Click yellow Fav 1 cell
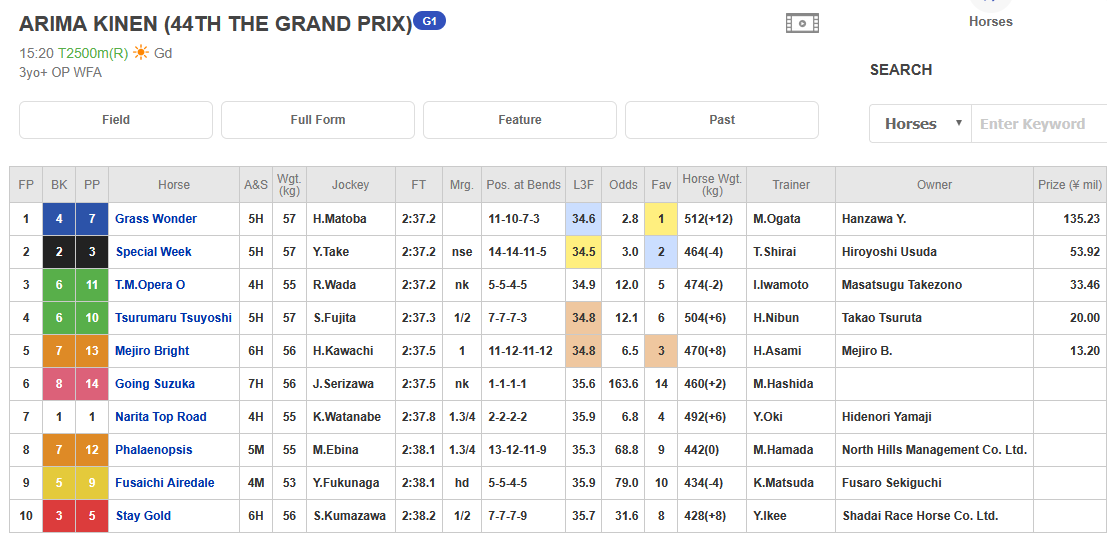Viewport: 1107px width, 533px height. (661, 219)
